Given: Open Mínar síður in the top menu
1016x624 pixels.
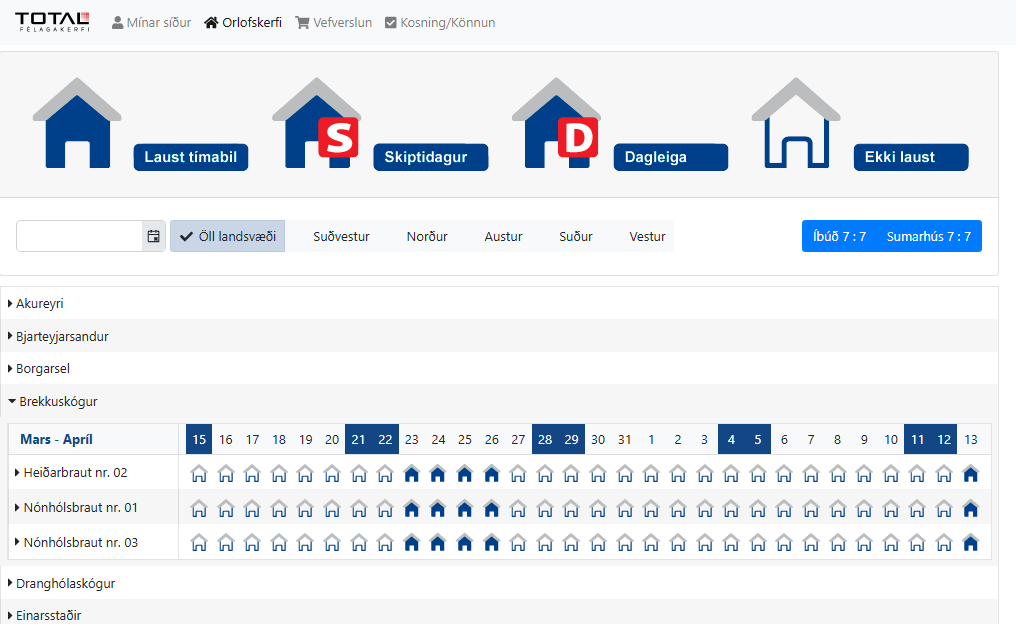Looking at the screenshot, I should point(151,22).
